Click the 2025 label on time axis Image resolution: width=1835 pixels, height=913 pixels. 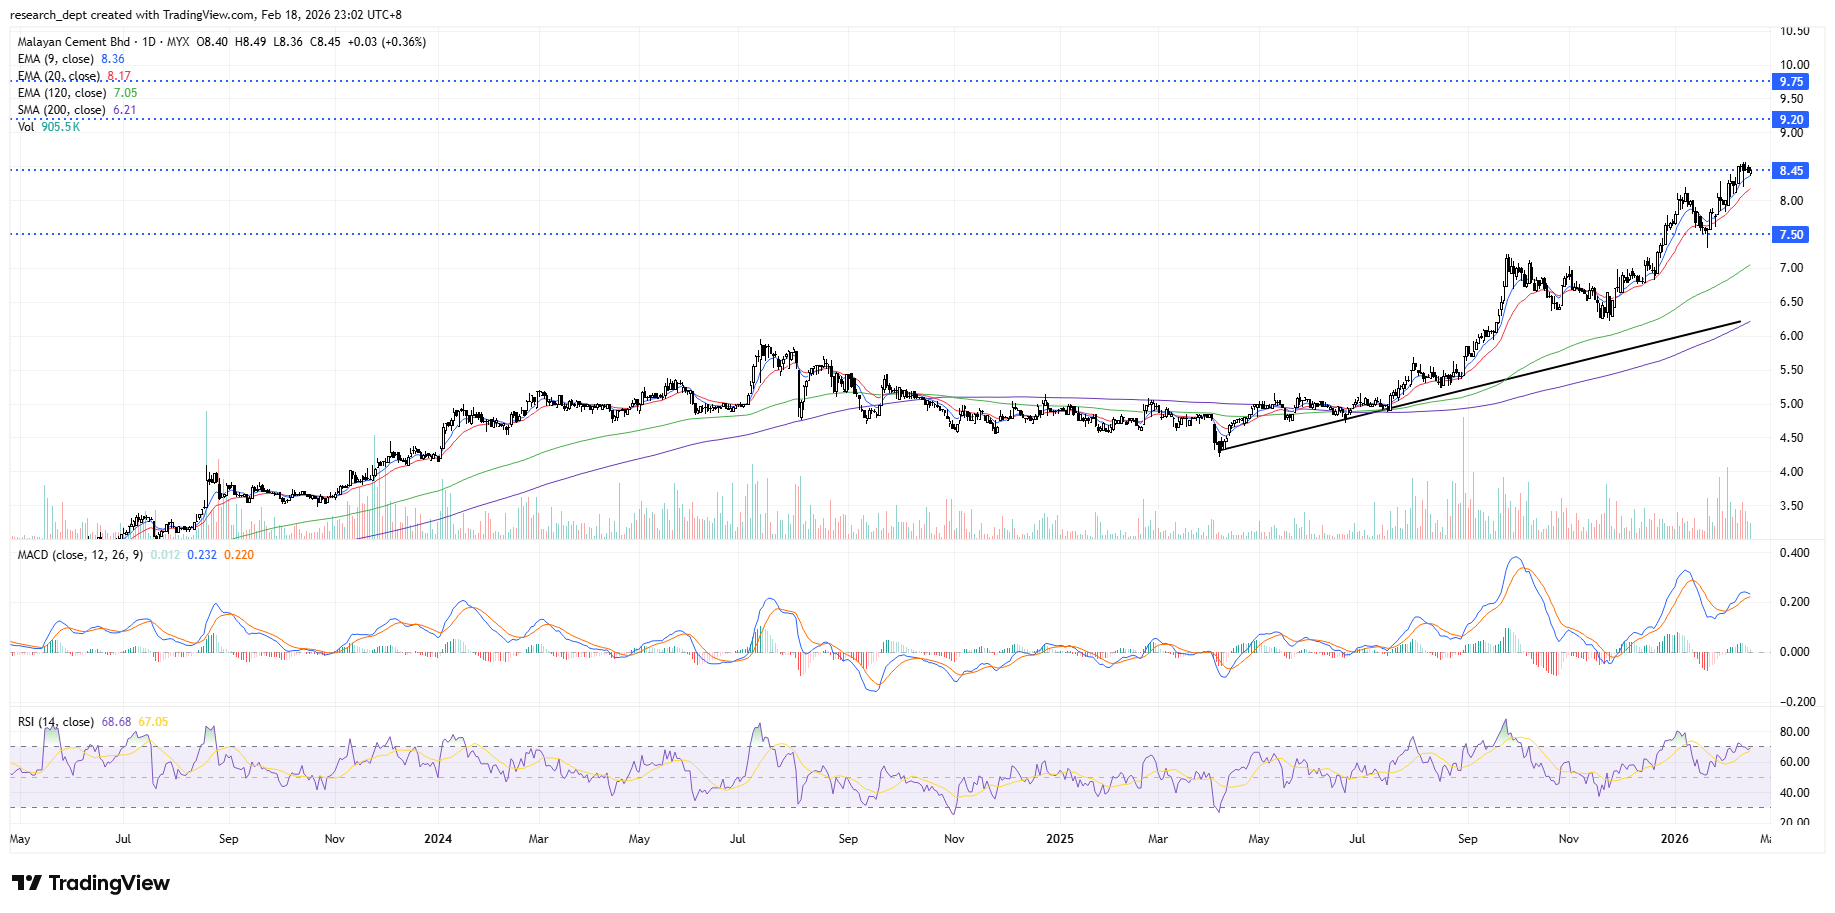1059,839
